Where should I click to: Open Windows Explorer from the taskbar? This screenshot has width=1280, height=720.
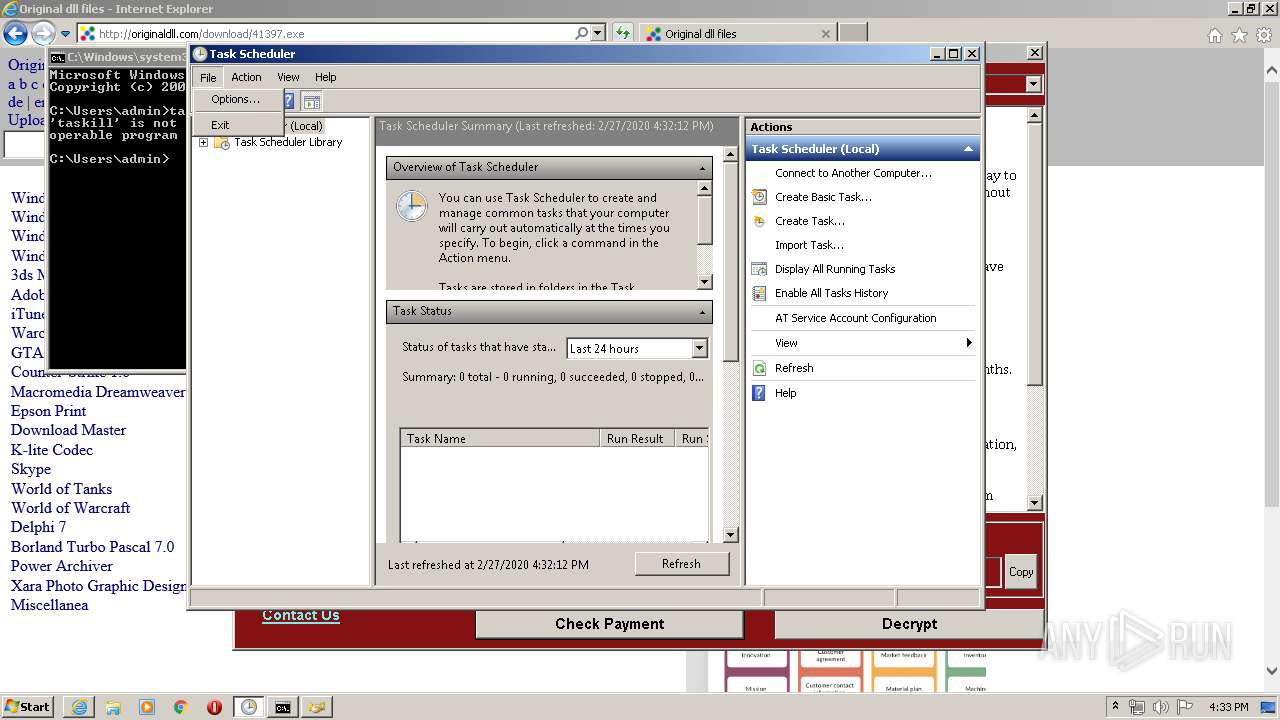coord(113,707)
